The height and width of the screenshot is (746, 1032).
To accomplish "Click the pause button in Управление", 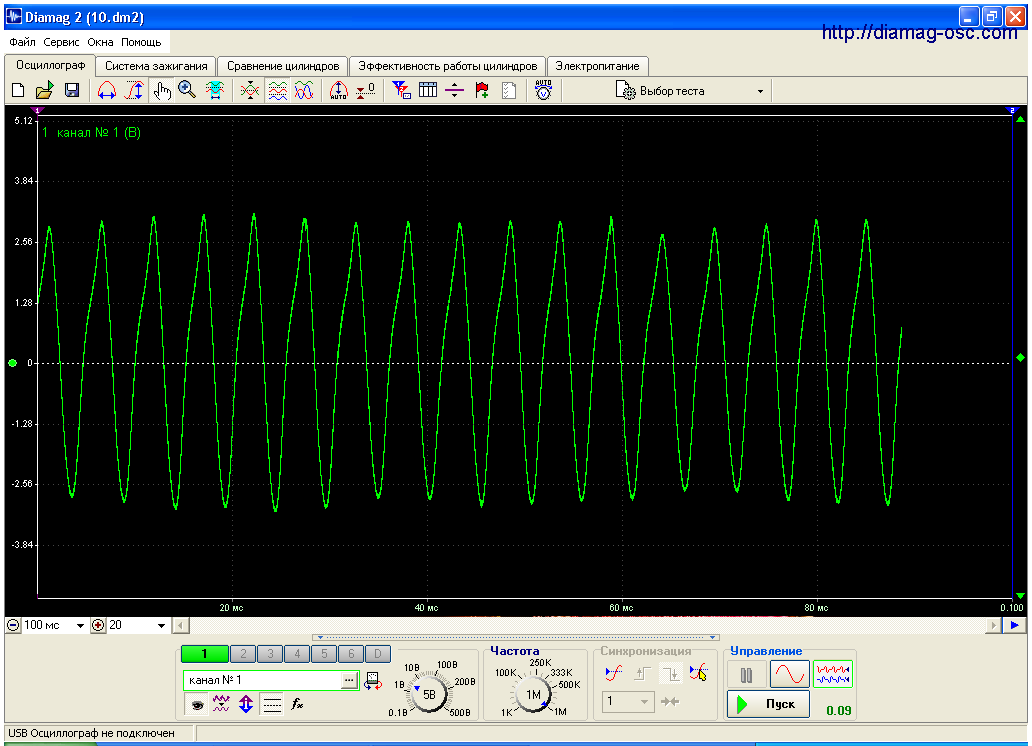I will click(x=746, y=675).
